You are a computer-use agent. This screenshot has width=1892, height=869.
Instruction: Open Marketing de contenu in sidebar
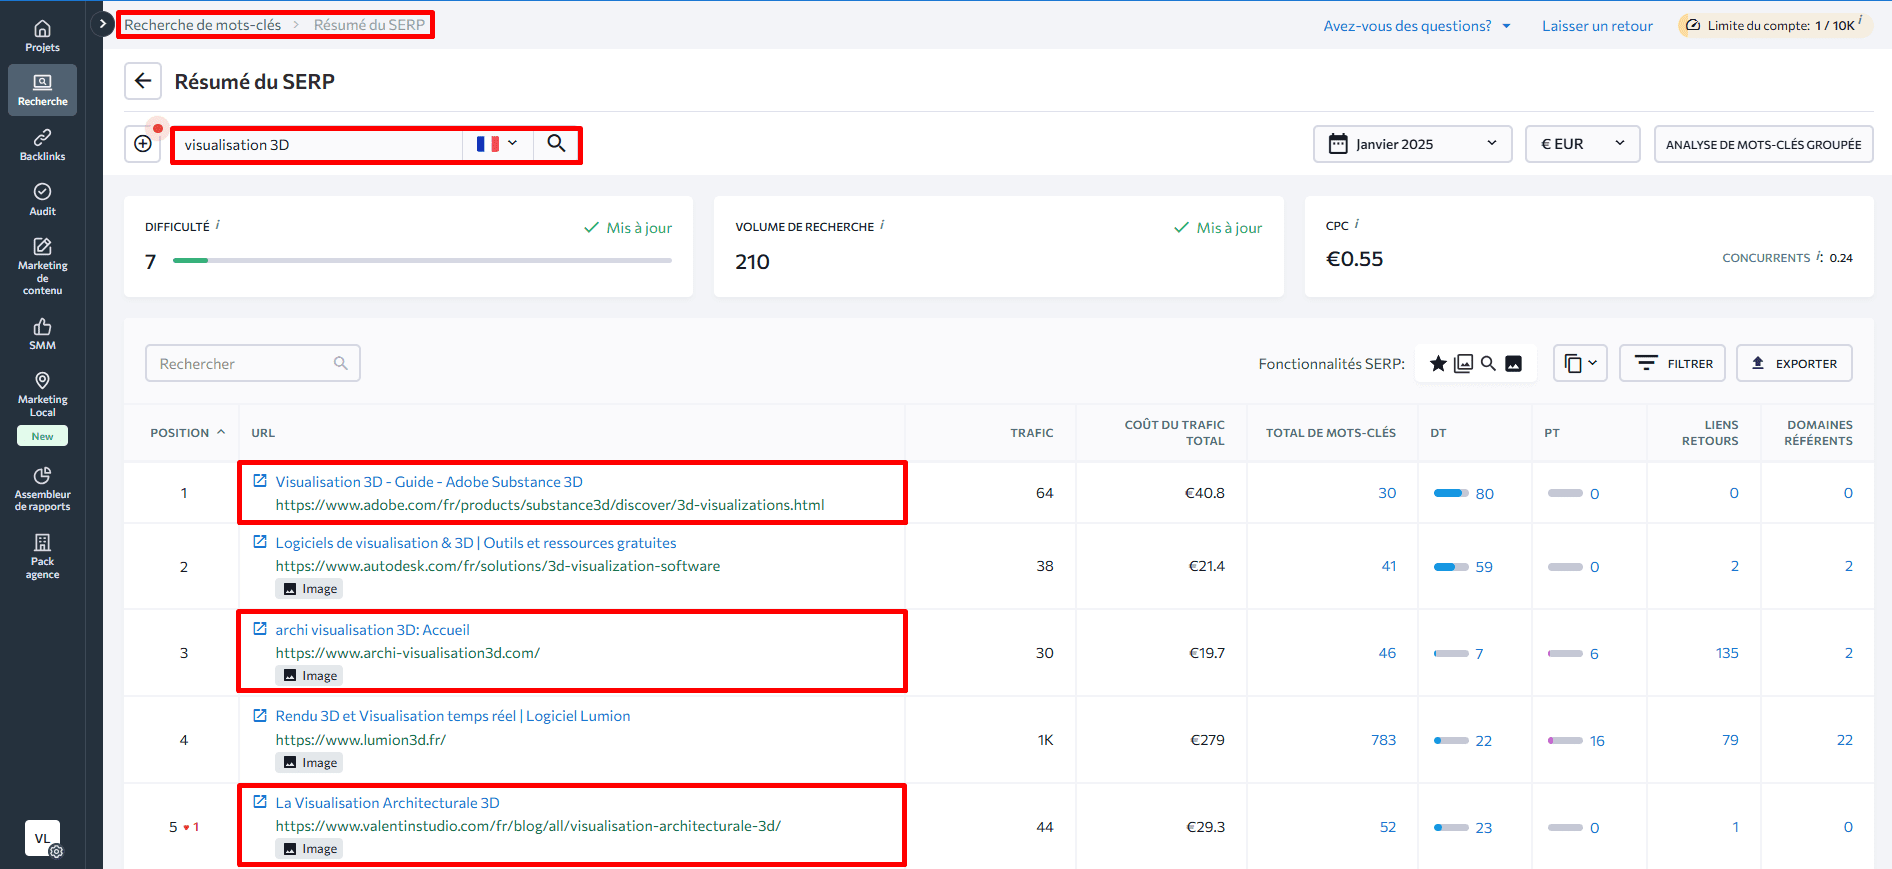[x=42, y=266]
